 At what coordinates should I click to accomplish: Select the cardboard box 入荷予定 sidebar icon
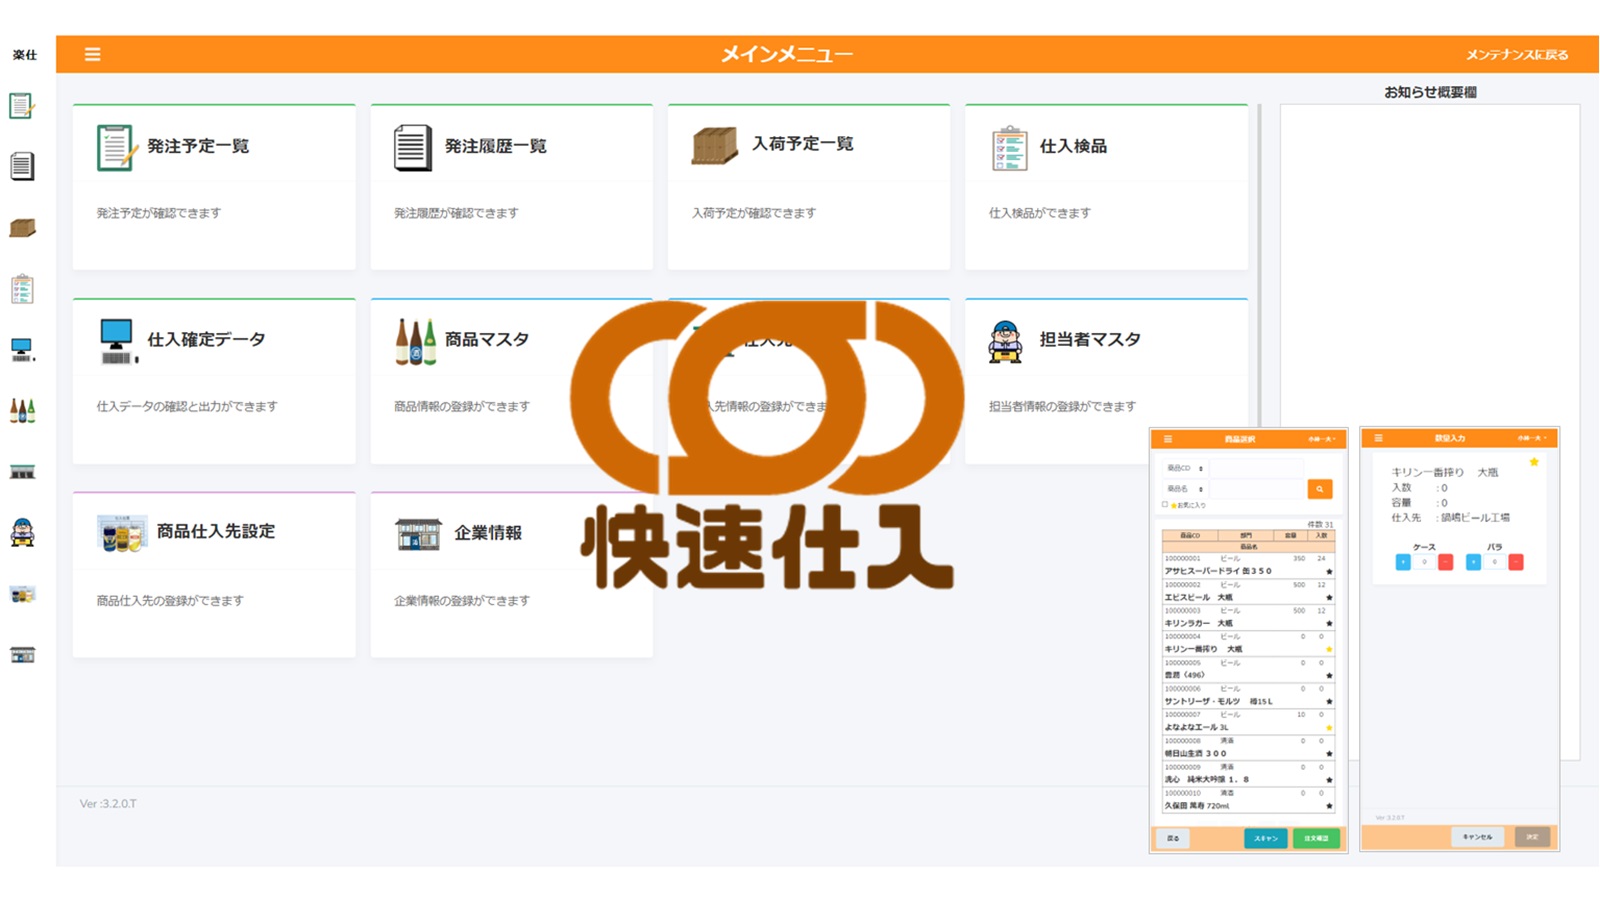(x=22, y=228)
